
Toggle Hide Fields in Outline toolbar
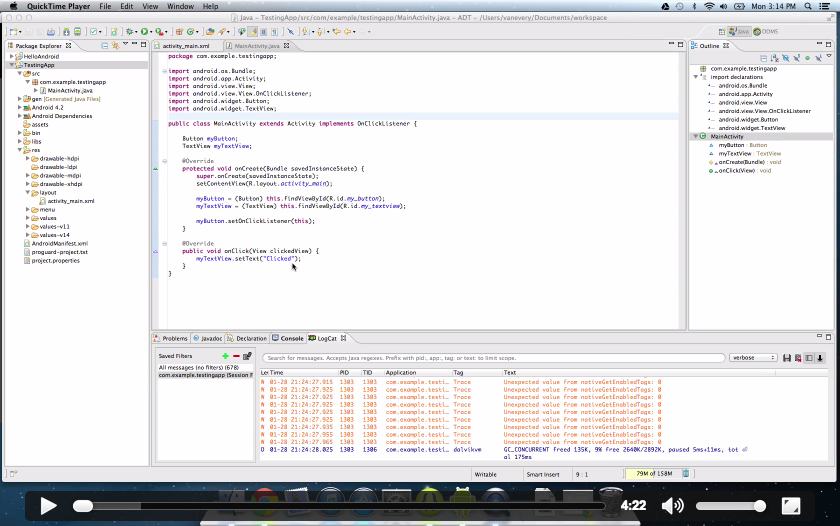click(786, 58)
